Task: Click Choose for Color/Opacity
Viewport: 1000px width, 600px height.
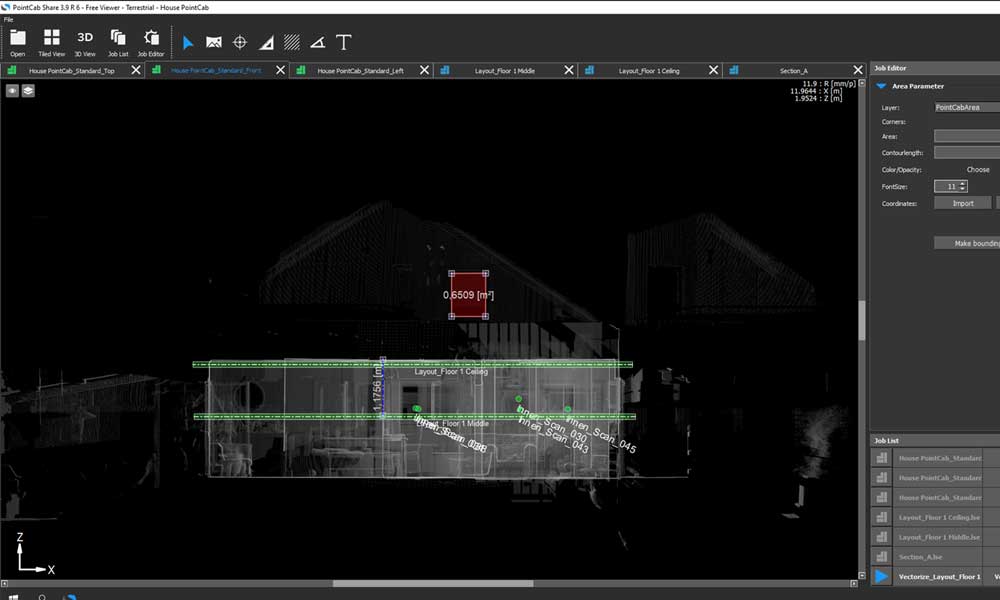Action: (x=977, y=170)
